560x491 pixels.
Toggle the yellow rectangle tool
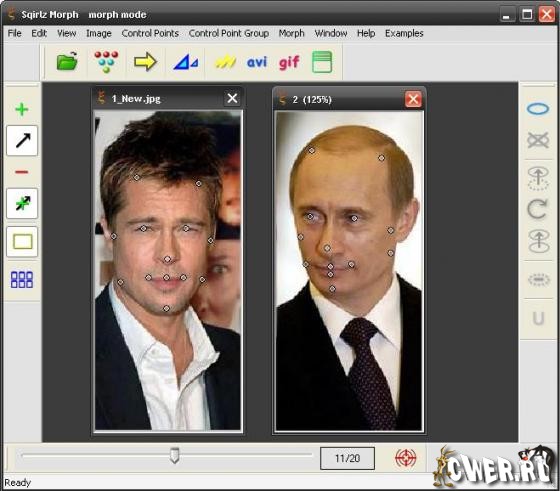coord(22,241)
